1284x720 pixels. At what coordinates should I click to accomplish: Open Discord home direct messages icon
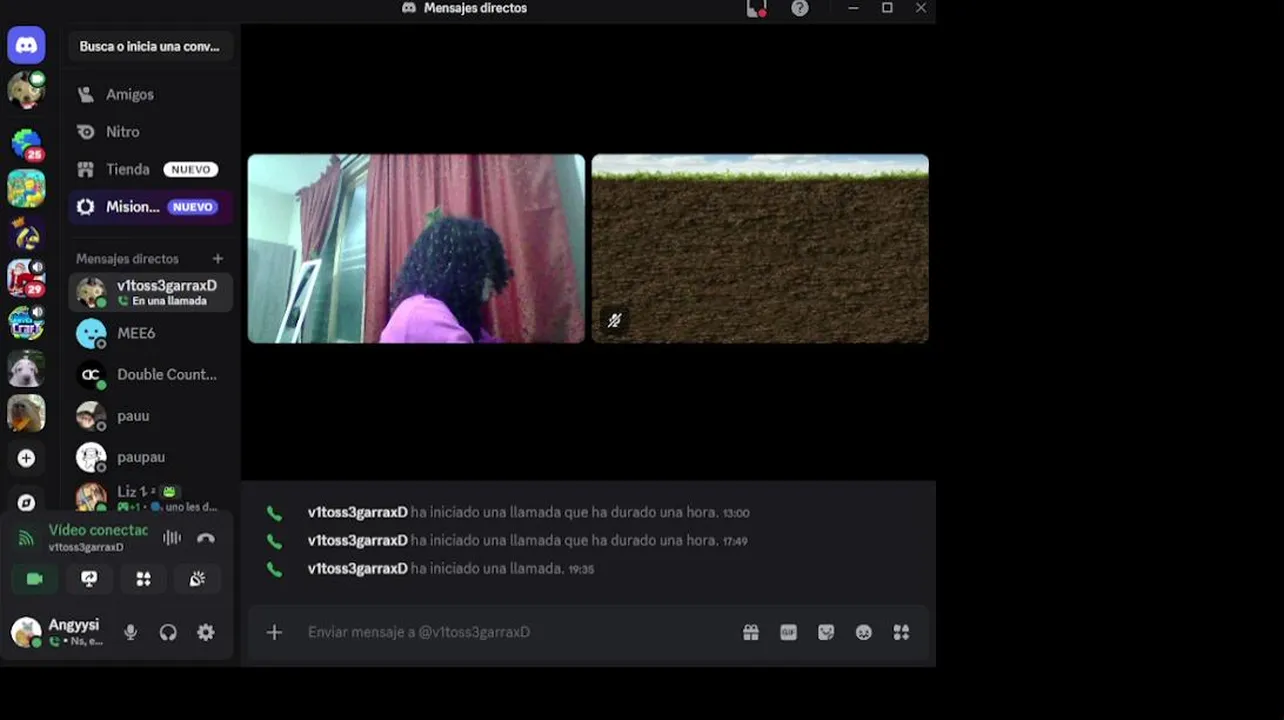click(26, 45)
